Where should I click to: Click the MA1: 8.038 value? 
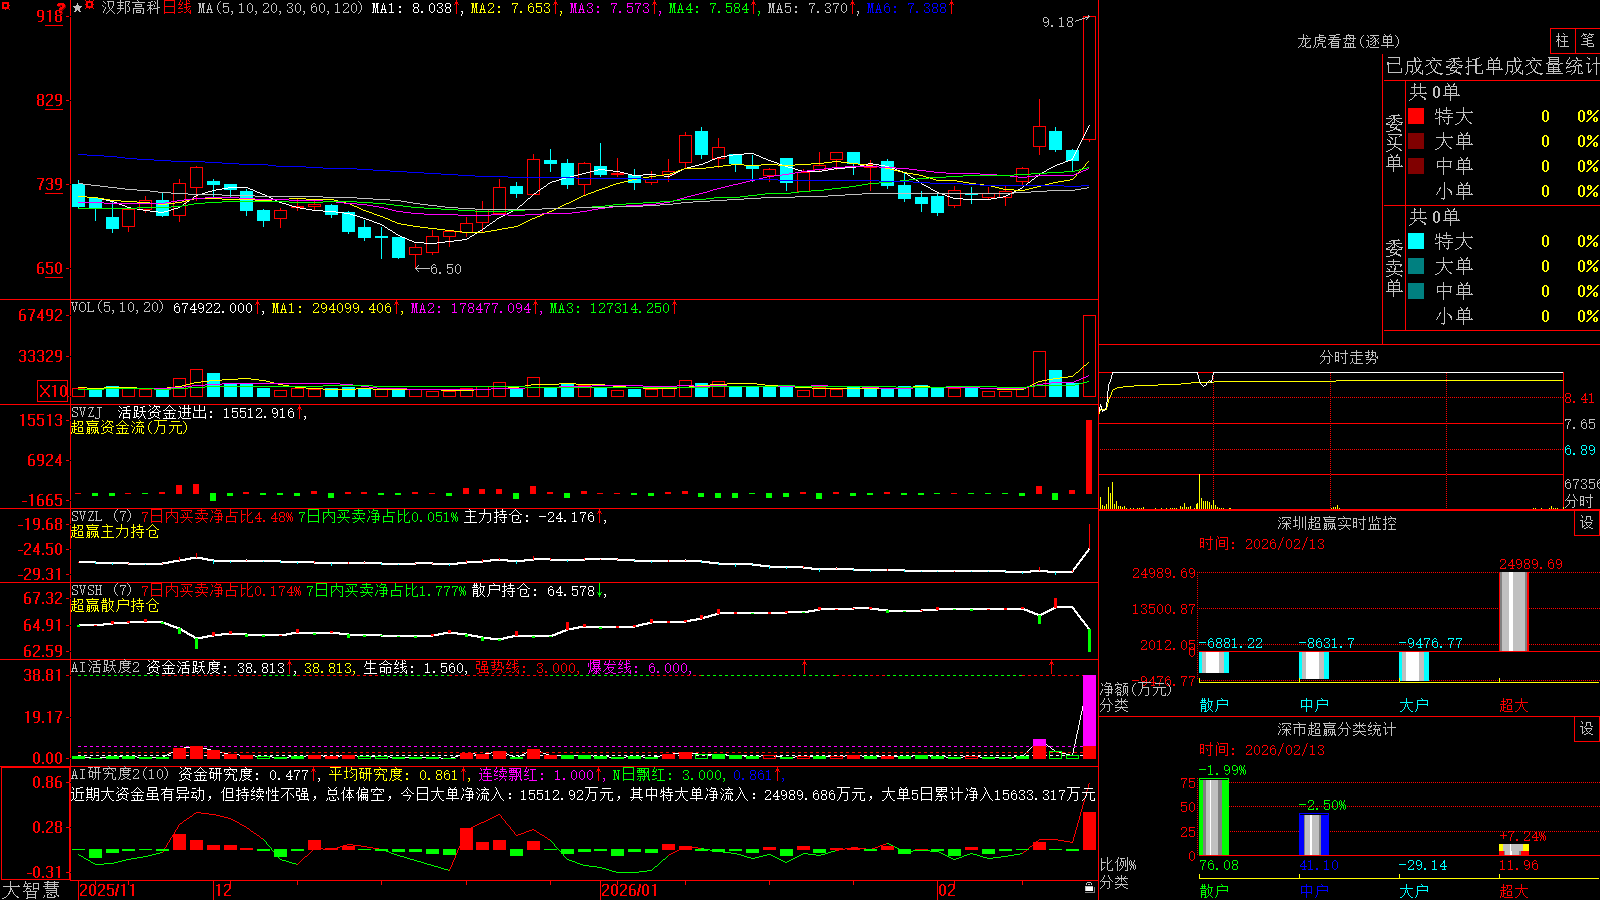[x=415, y=8]
